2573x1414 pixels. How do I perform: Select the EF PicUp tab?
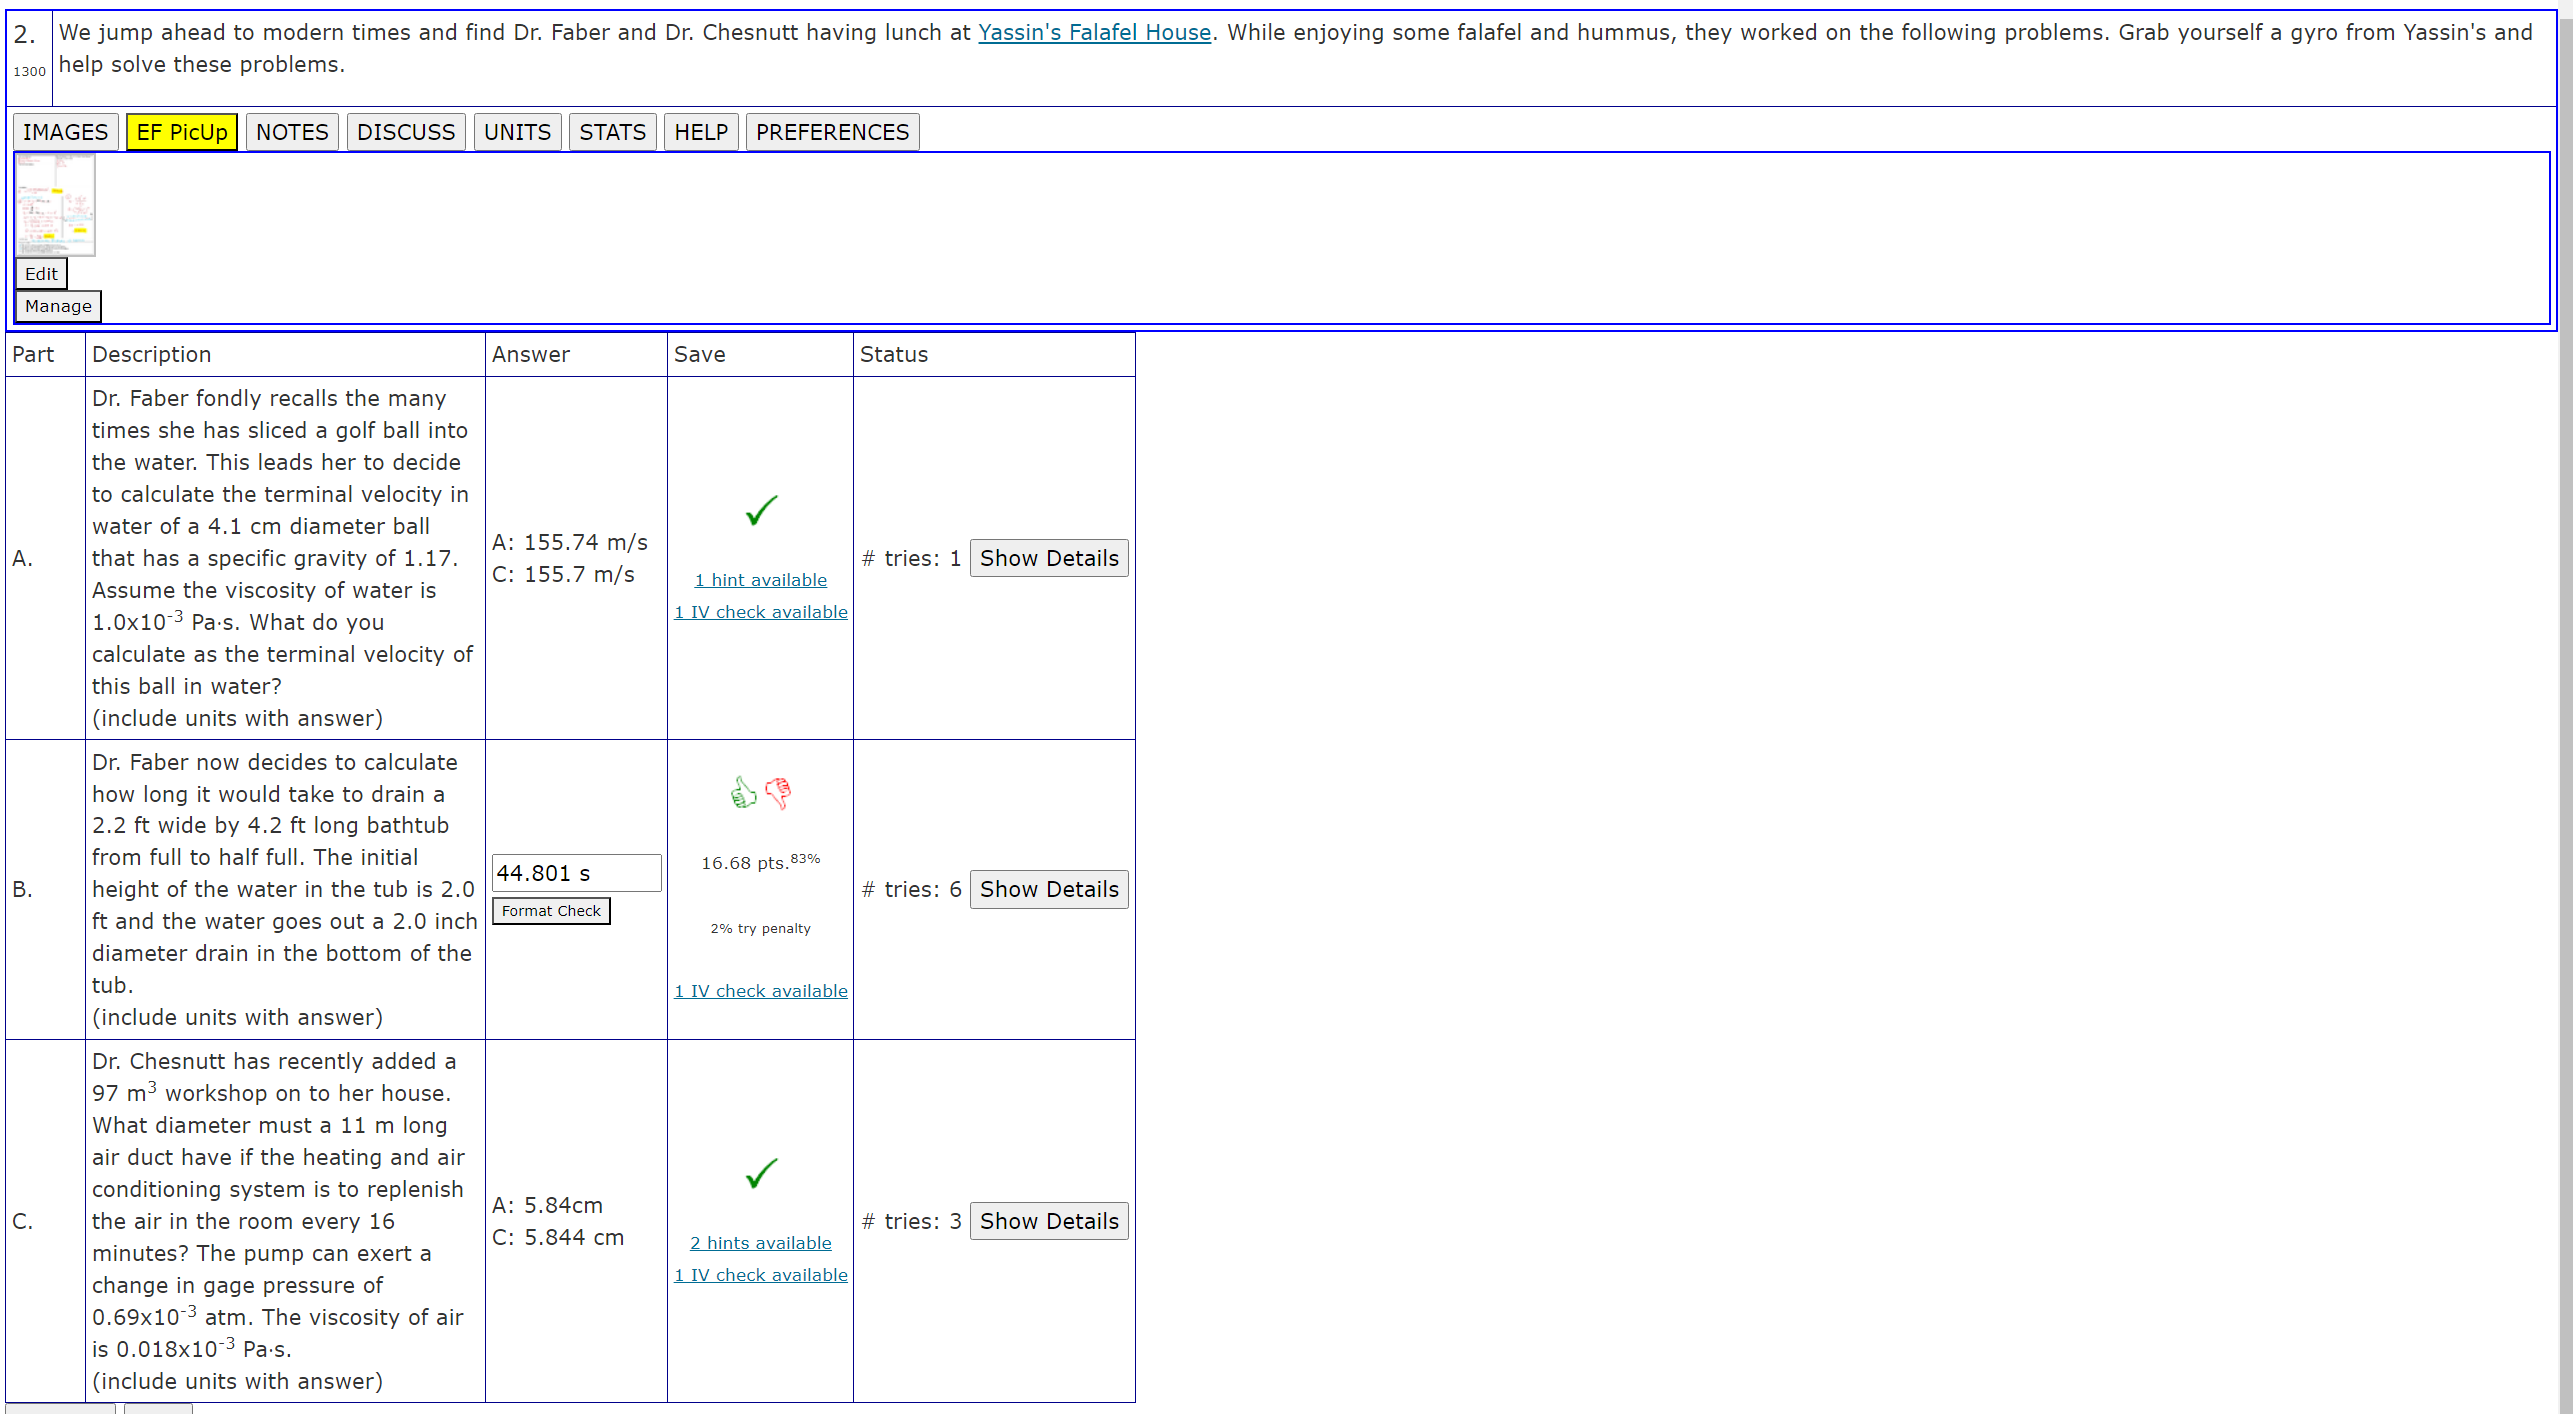[182, 132]
